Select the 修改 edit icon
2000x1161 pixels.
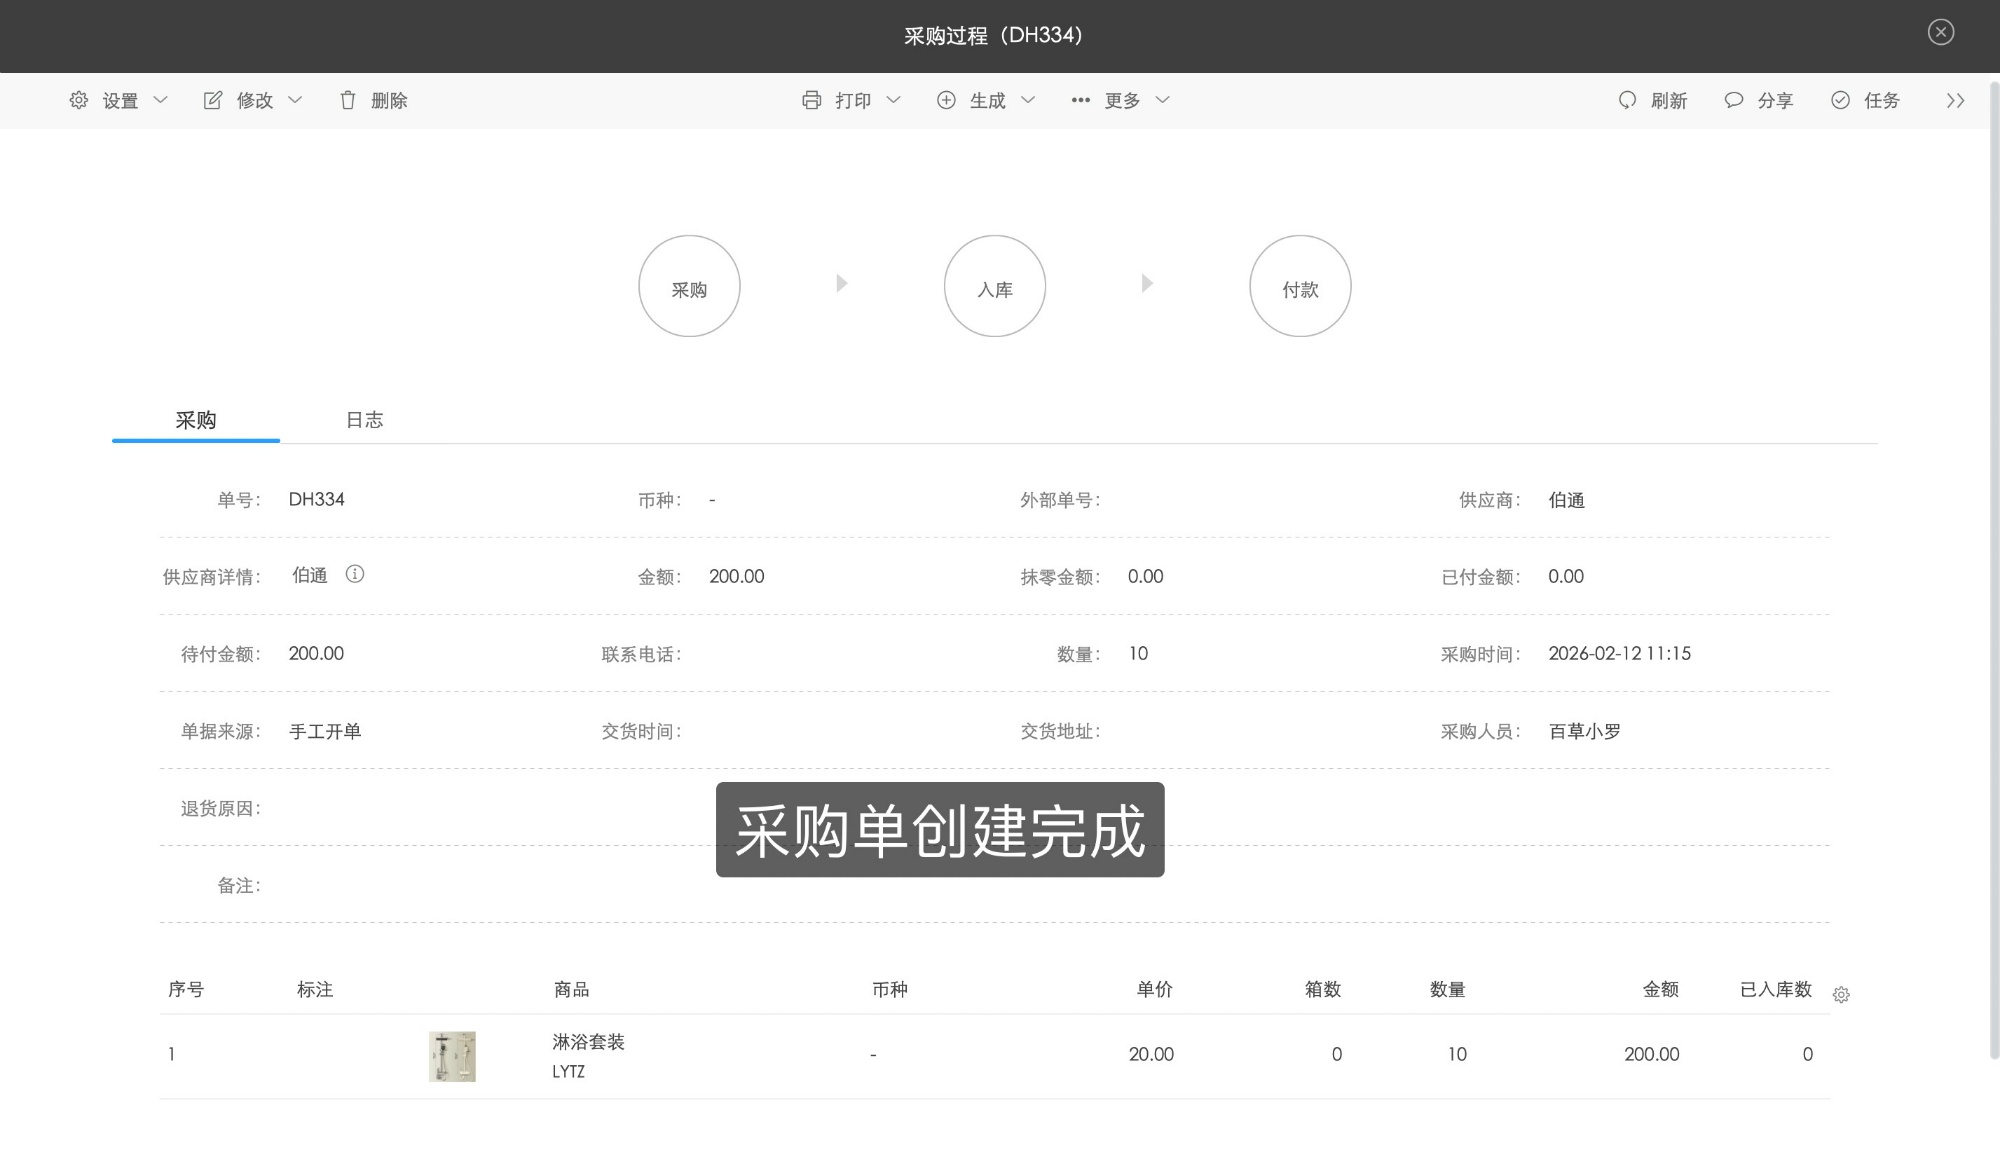(x=212, y=100)
